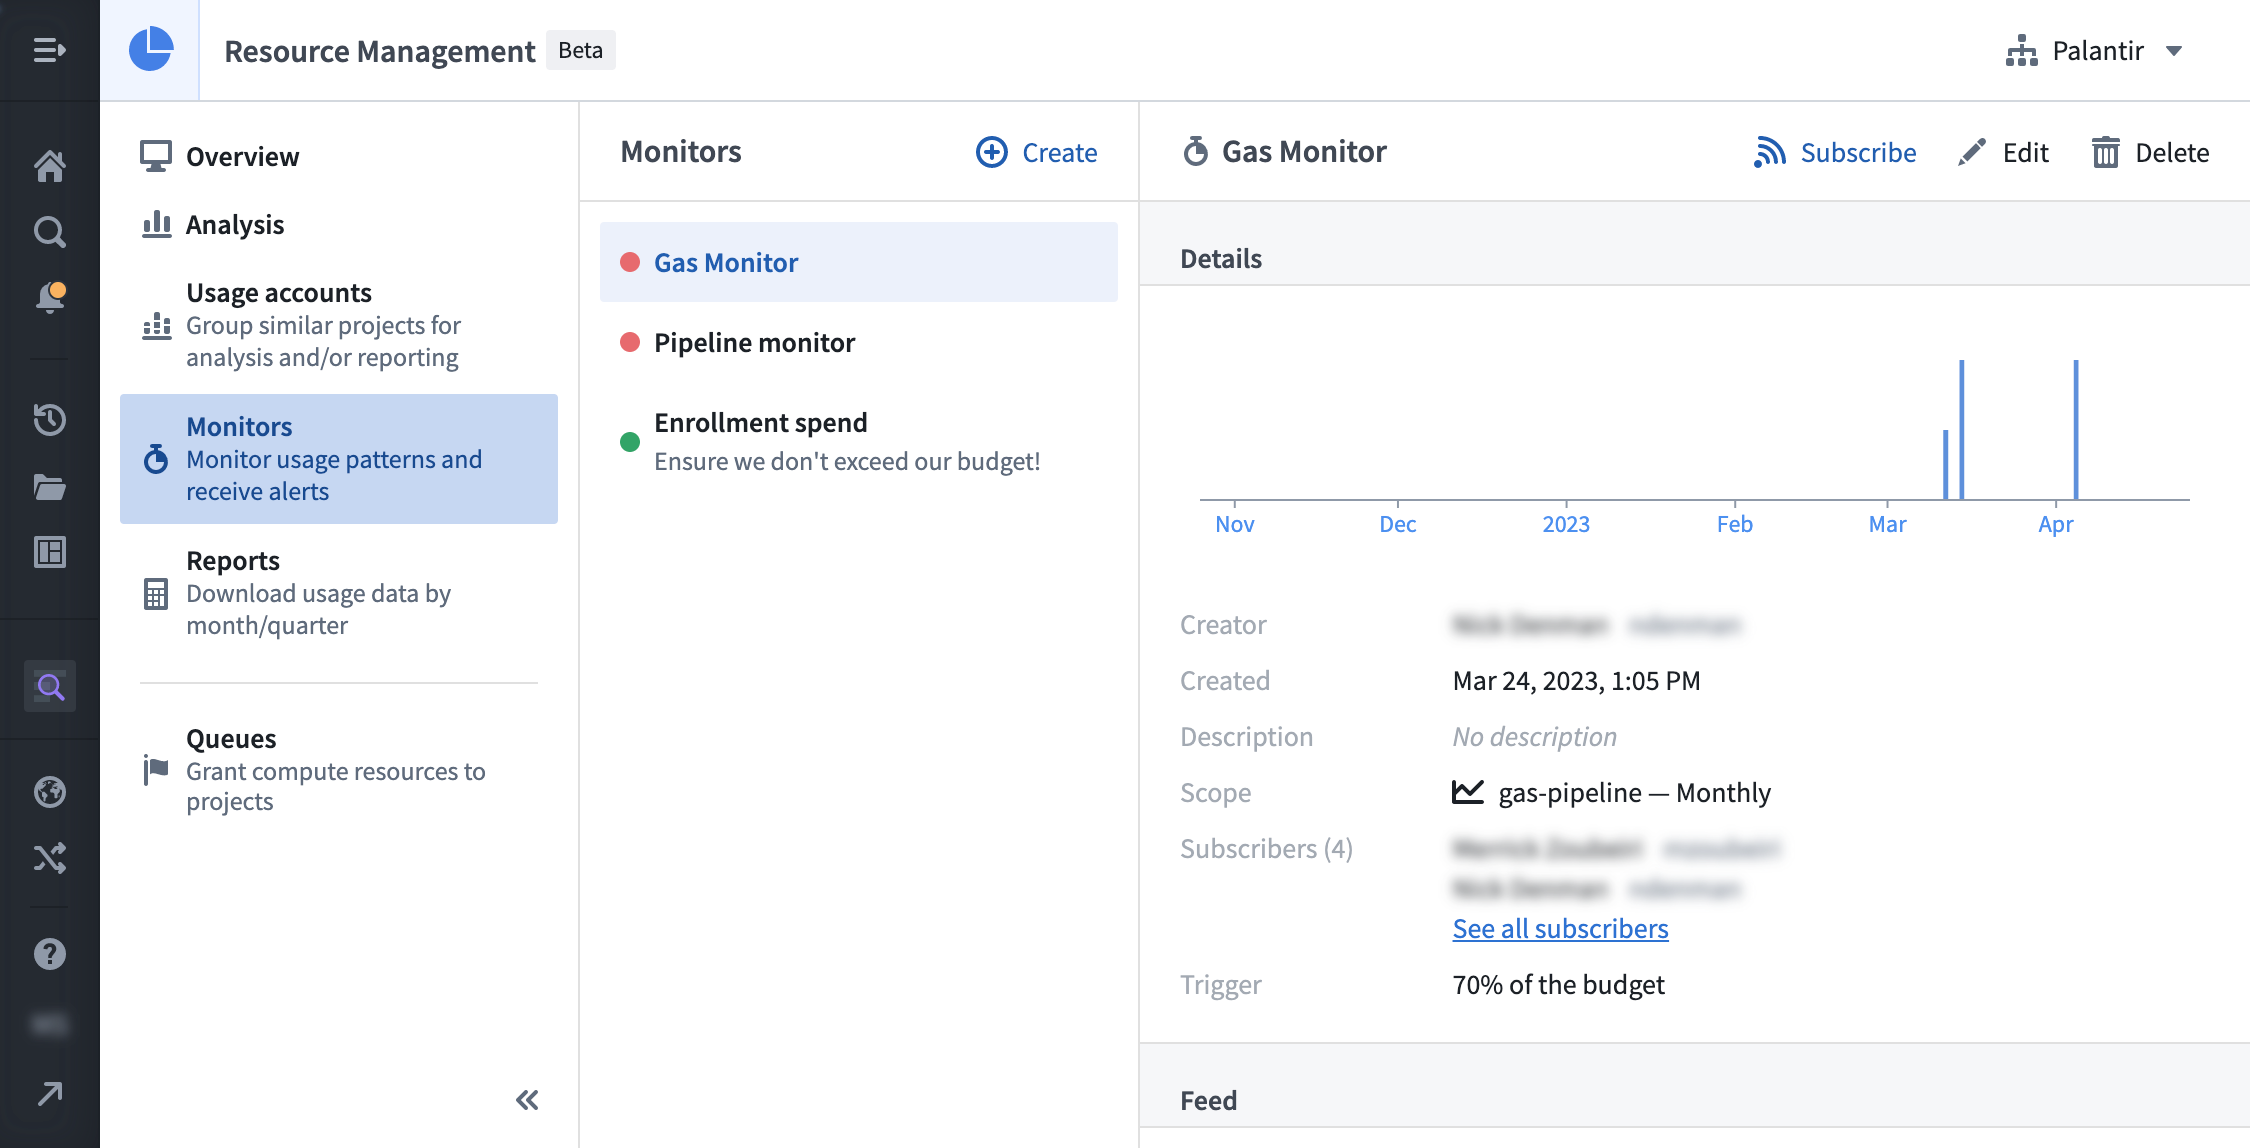Select the purple magnifier app icon

(49, 687)
